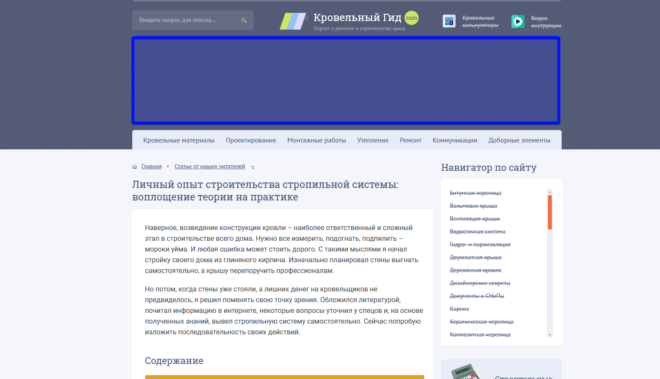Open Композитная черепица navigator link

coord(480,334)
